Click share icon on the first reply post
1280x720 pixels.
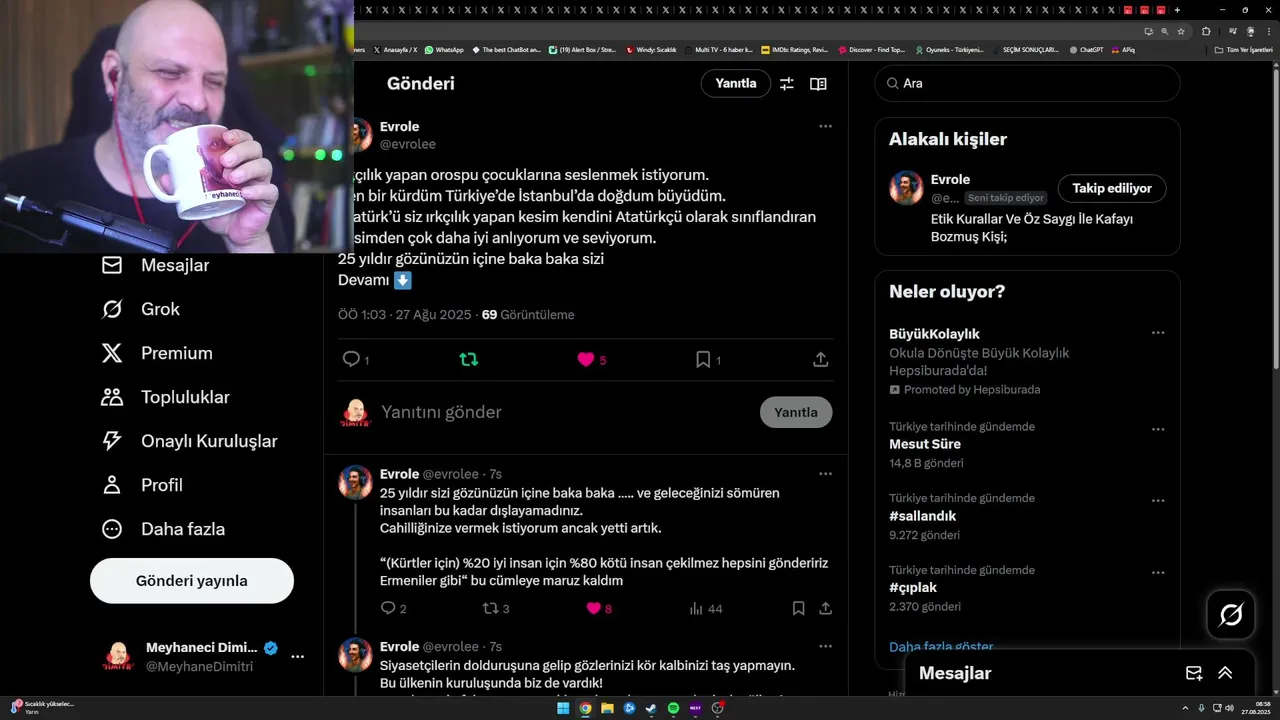point(825,608)
